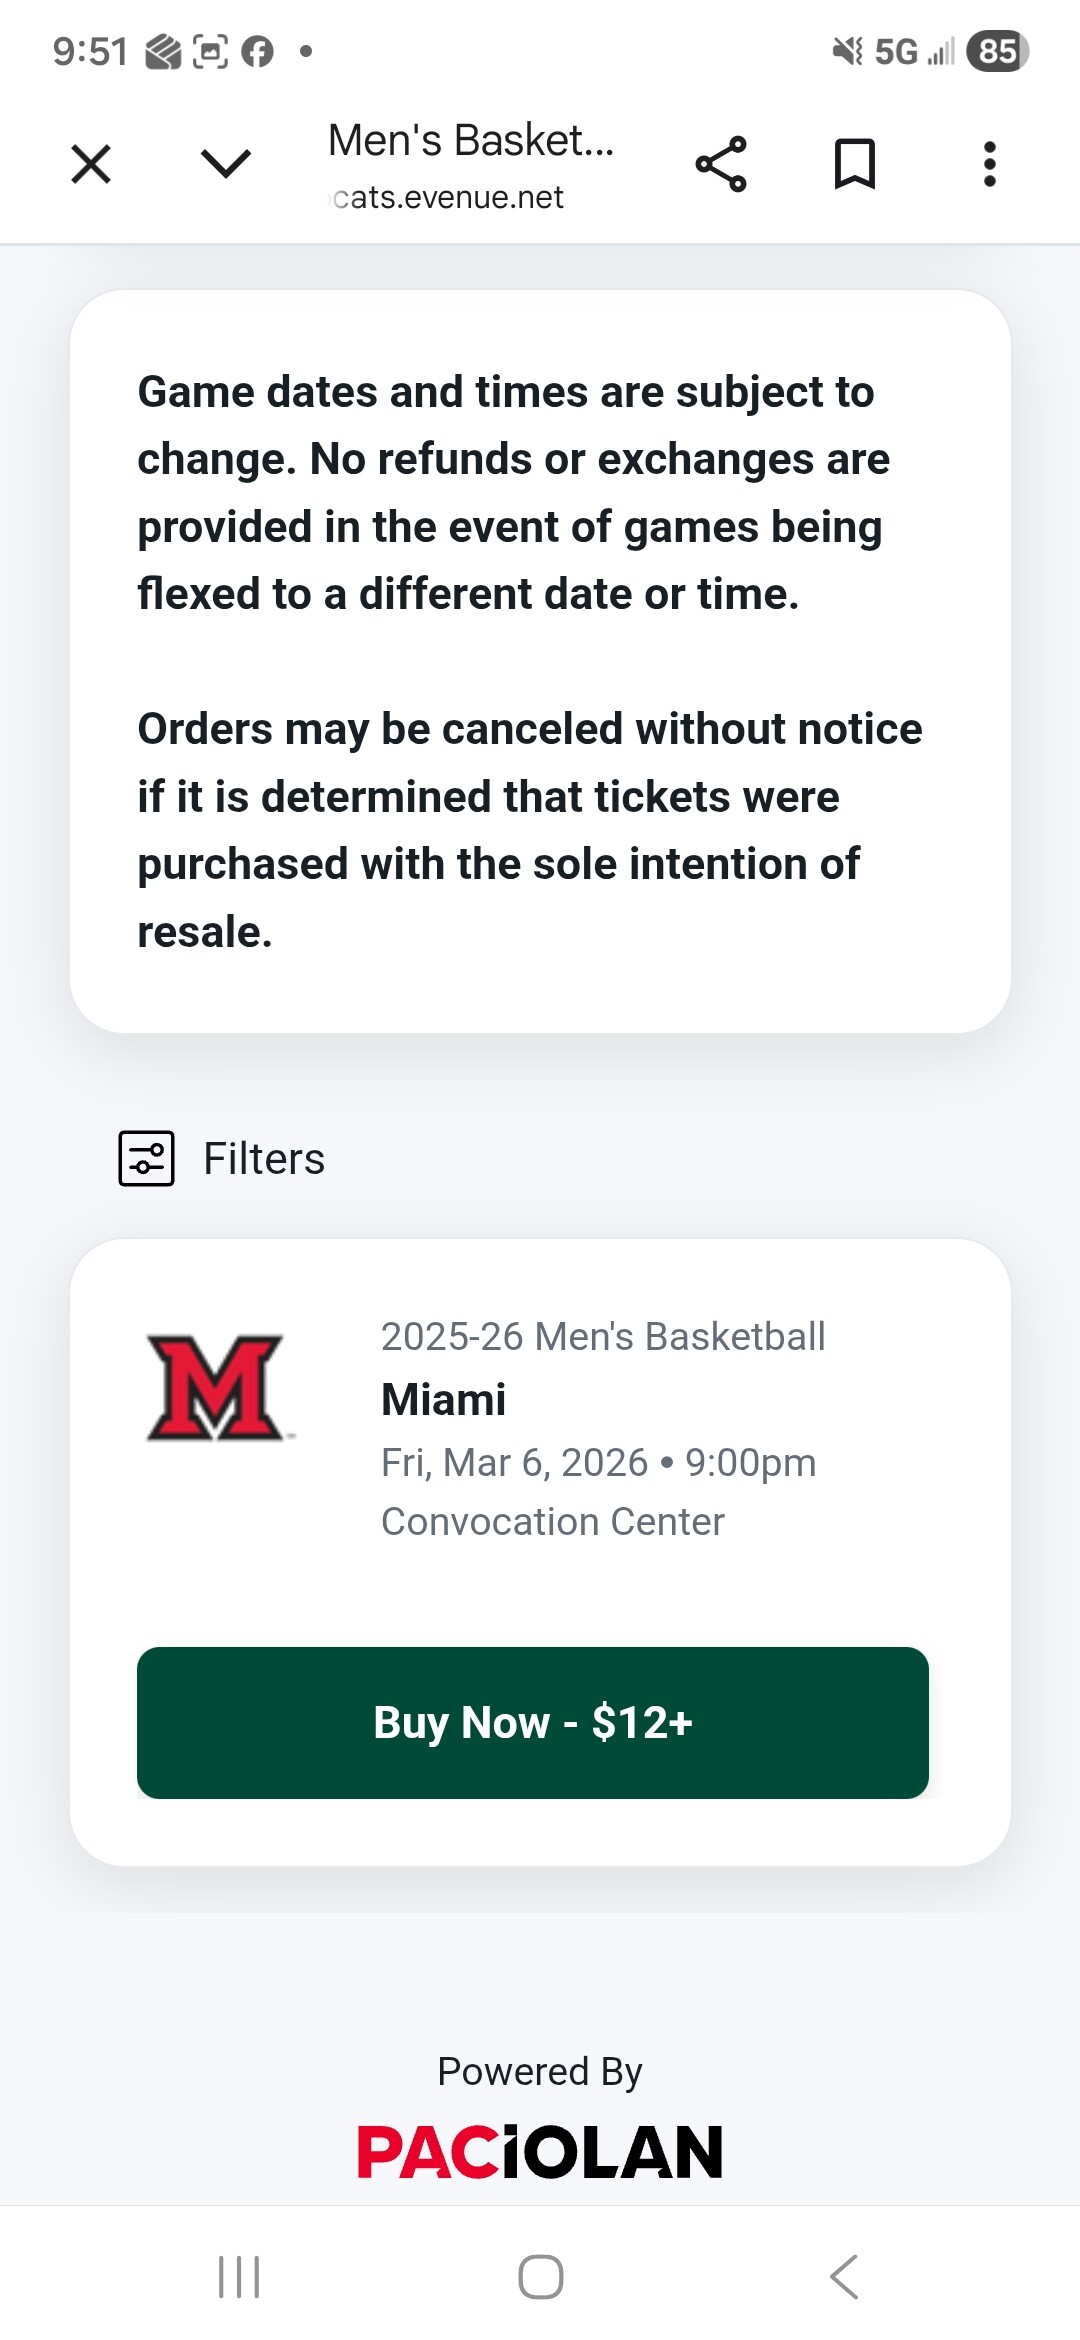Tap the Men's Basket... page title
The width and height of the screenshot is (1080, 2340).
pos(471,140)
